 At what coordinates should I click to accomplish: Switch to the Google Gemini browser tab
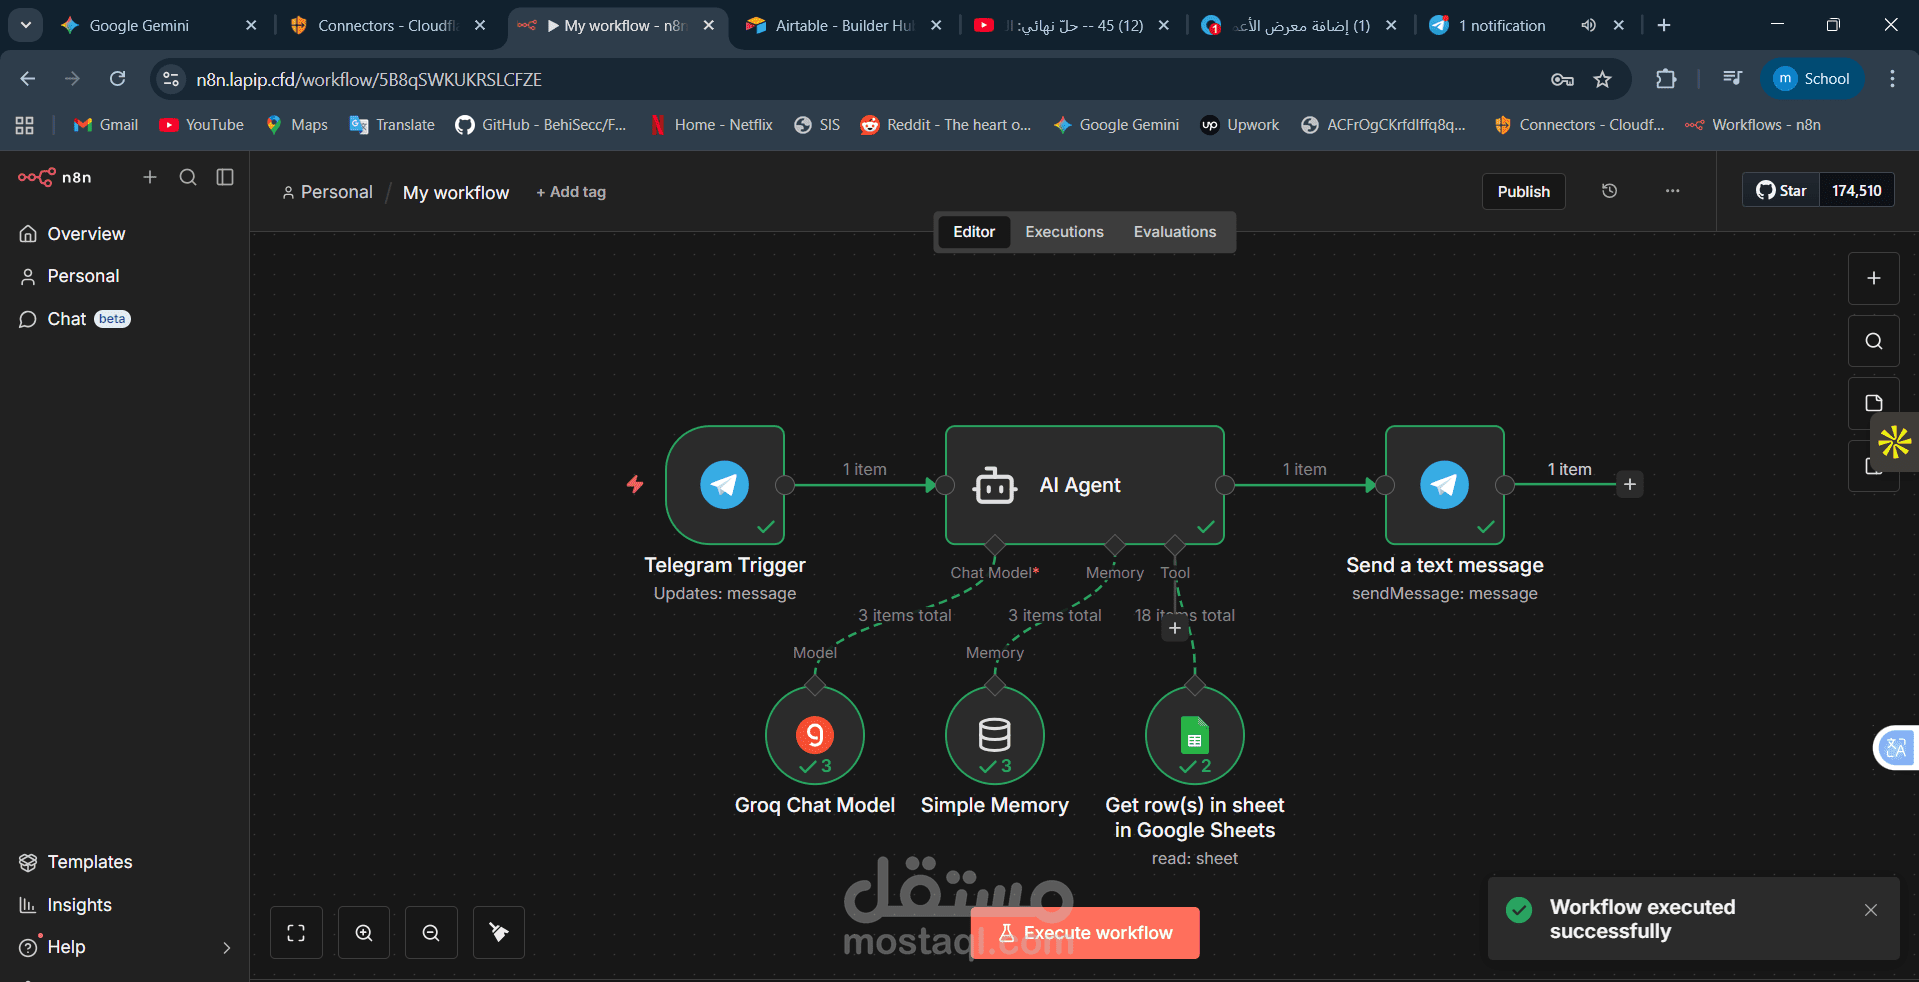[160, 26]
